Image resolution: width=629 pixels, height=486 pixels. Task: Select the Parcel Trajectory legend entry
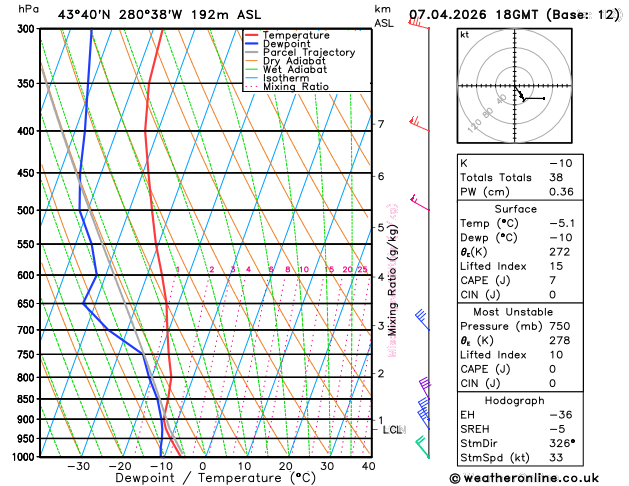tap(309, 53)
